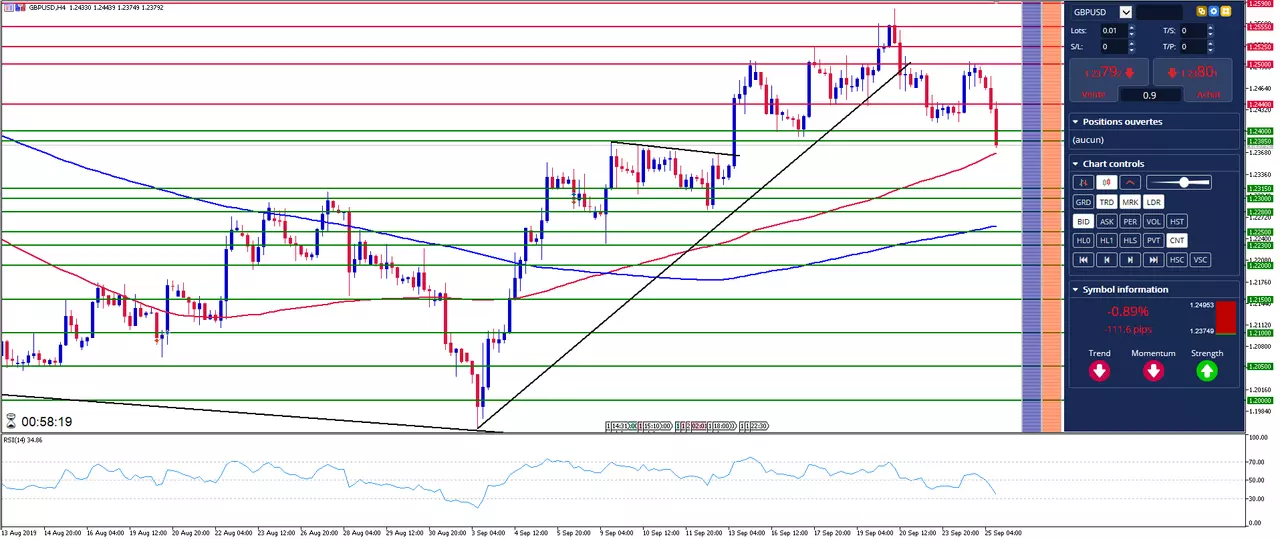Collapse the Chart controls section

point(1075,164)
